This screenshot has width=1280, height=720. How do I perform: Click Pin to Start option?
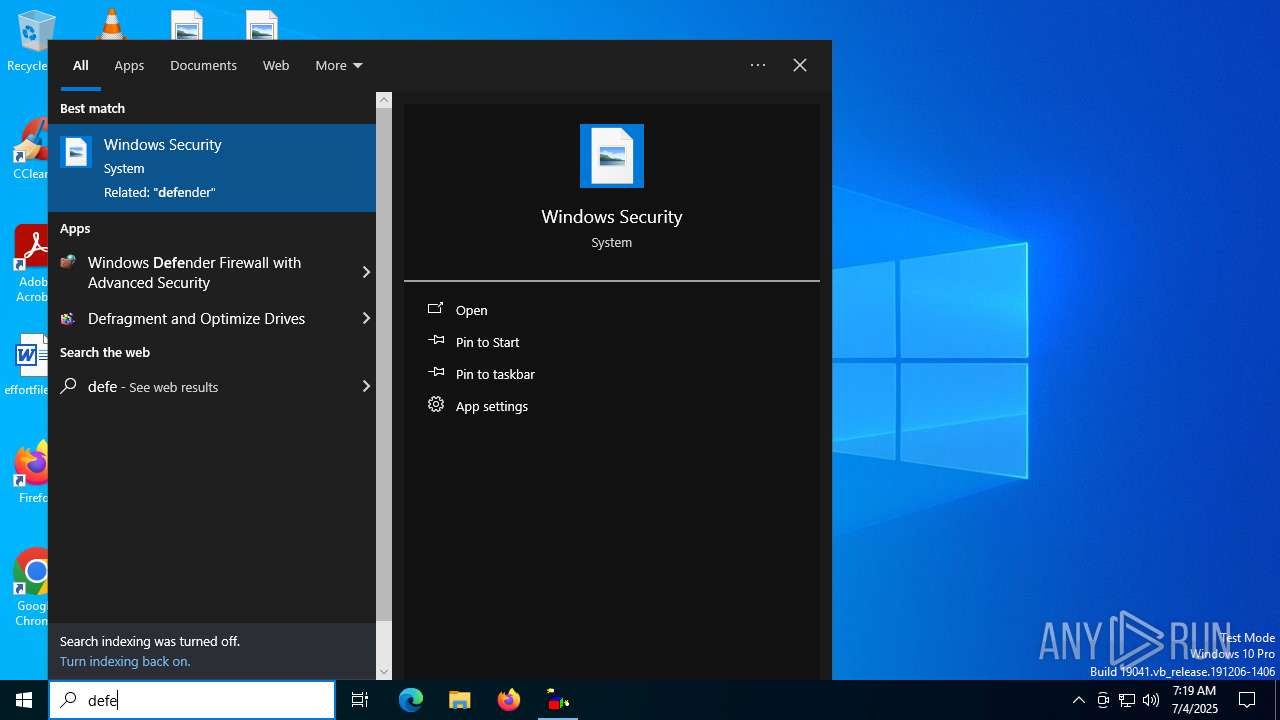pyautogui.click(x=488, y=342)
